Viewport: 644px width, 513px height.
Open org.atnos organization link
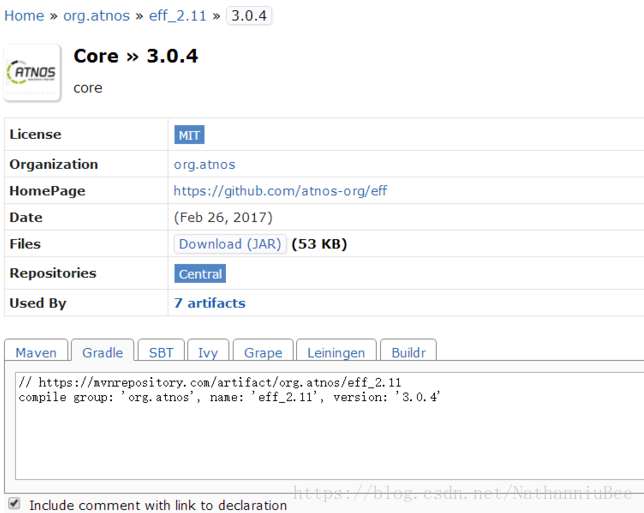(205, 164)
